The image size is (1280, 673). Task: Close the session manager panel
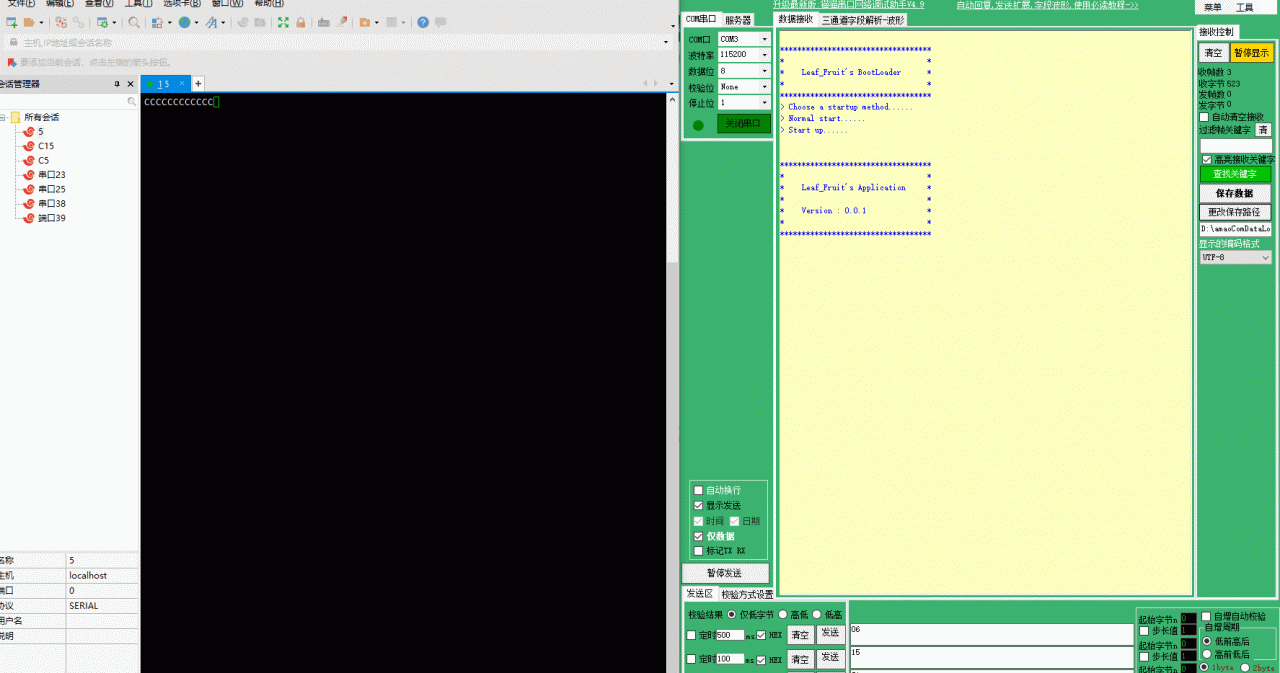click(132, 84)
